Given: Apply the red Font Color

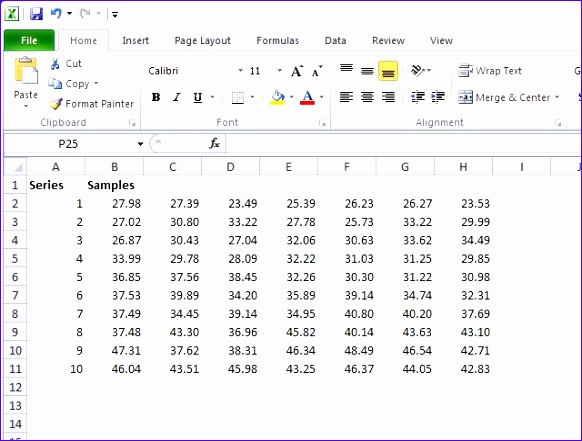Looking at the screenshot, I should pos(307,98).
